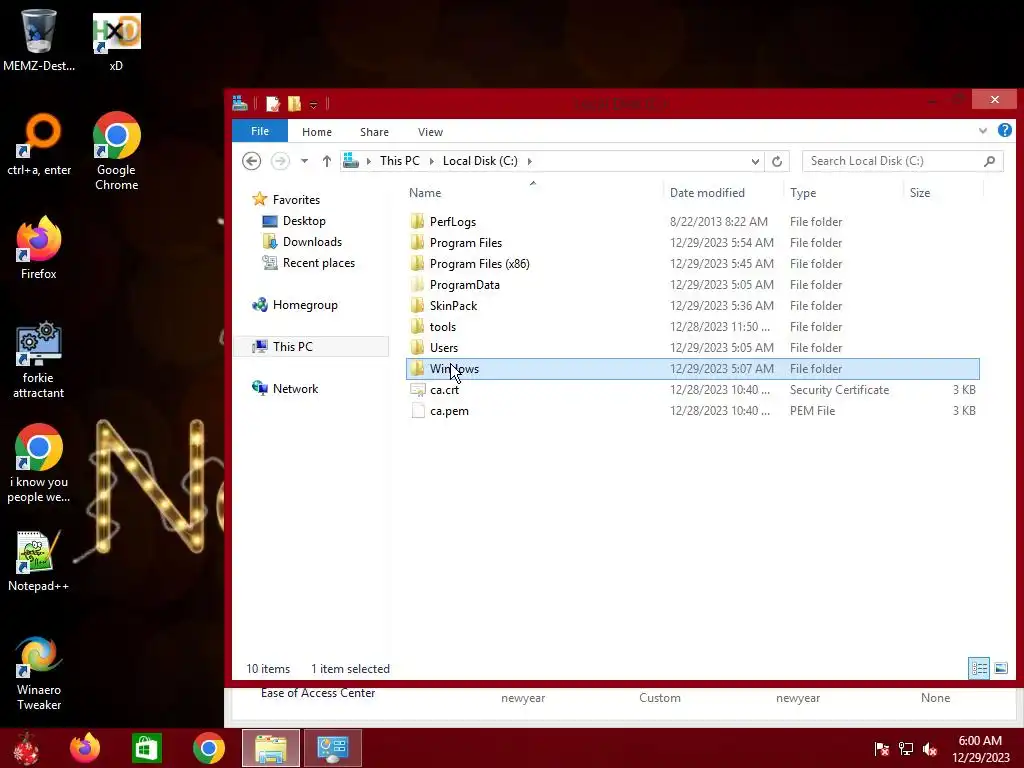Select Desktop in the navigation pane
The width and height of the screenshot is (1024, 768).
304,221
